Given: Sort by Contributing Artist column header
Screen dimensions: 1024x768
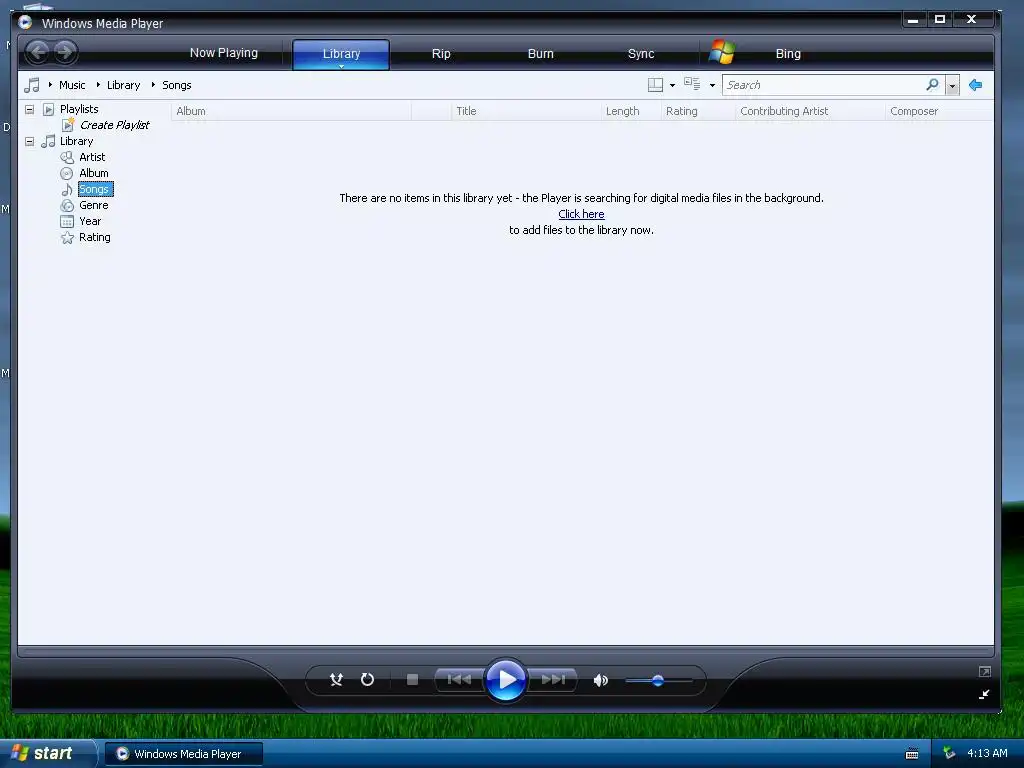Looking at the screenshot, I should pos(810,111).
